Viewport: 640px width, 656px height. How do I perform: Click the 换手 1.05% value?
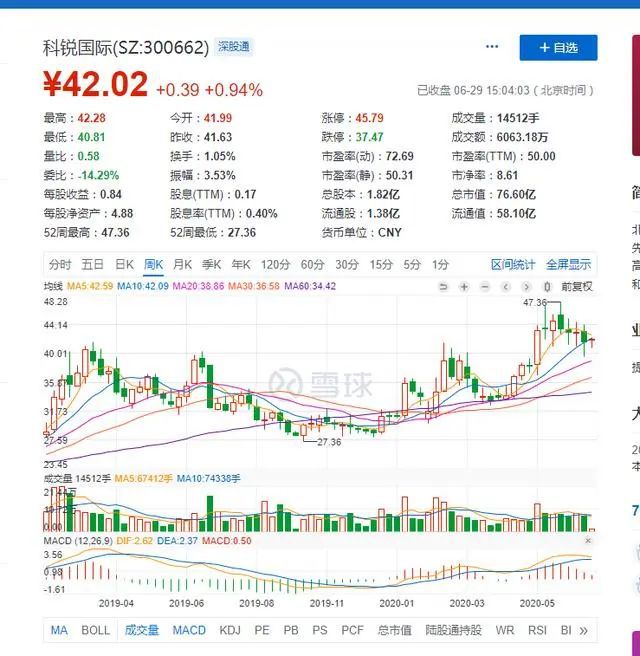click(x=220, y=156)
